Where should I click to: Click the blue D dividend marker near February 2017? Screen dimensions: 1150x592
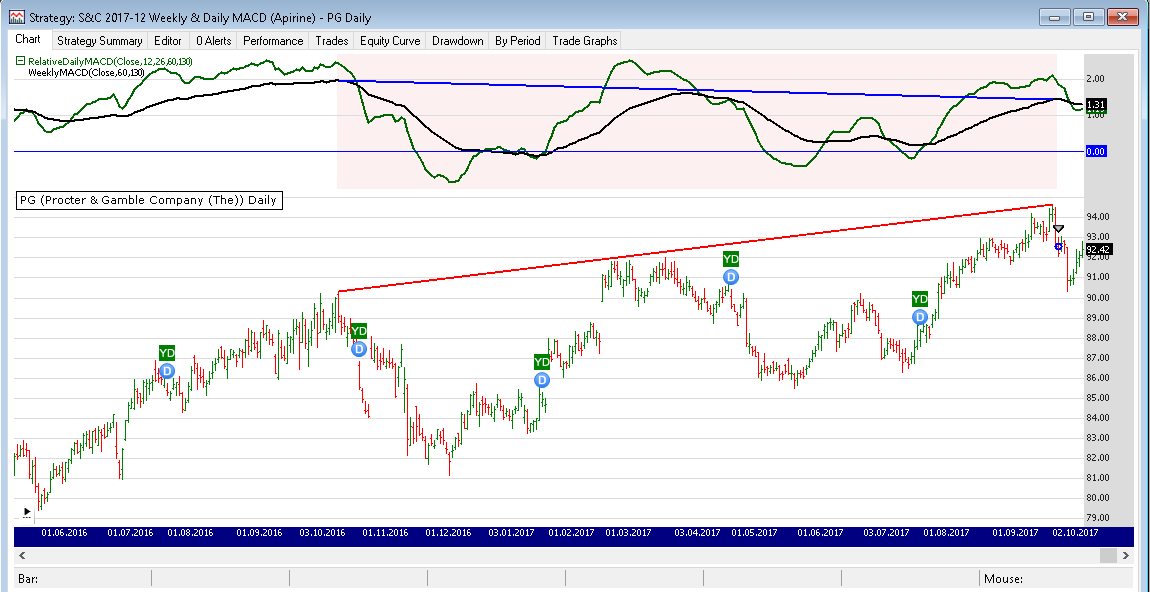point(542,380)
